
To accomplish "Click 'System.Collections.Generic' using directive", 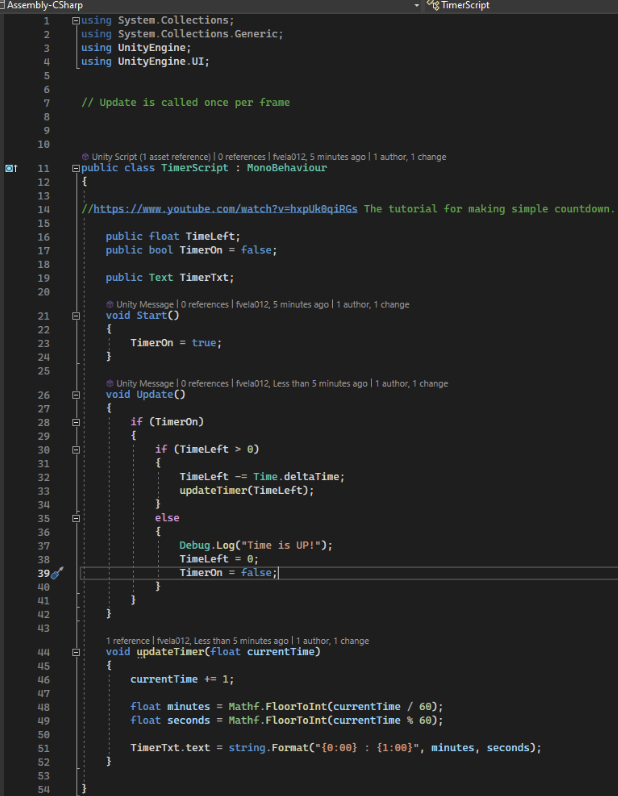I will (x=198, y=35).
